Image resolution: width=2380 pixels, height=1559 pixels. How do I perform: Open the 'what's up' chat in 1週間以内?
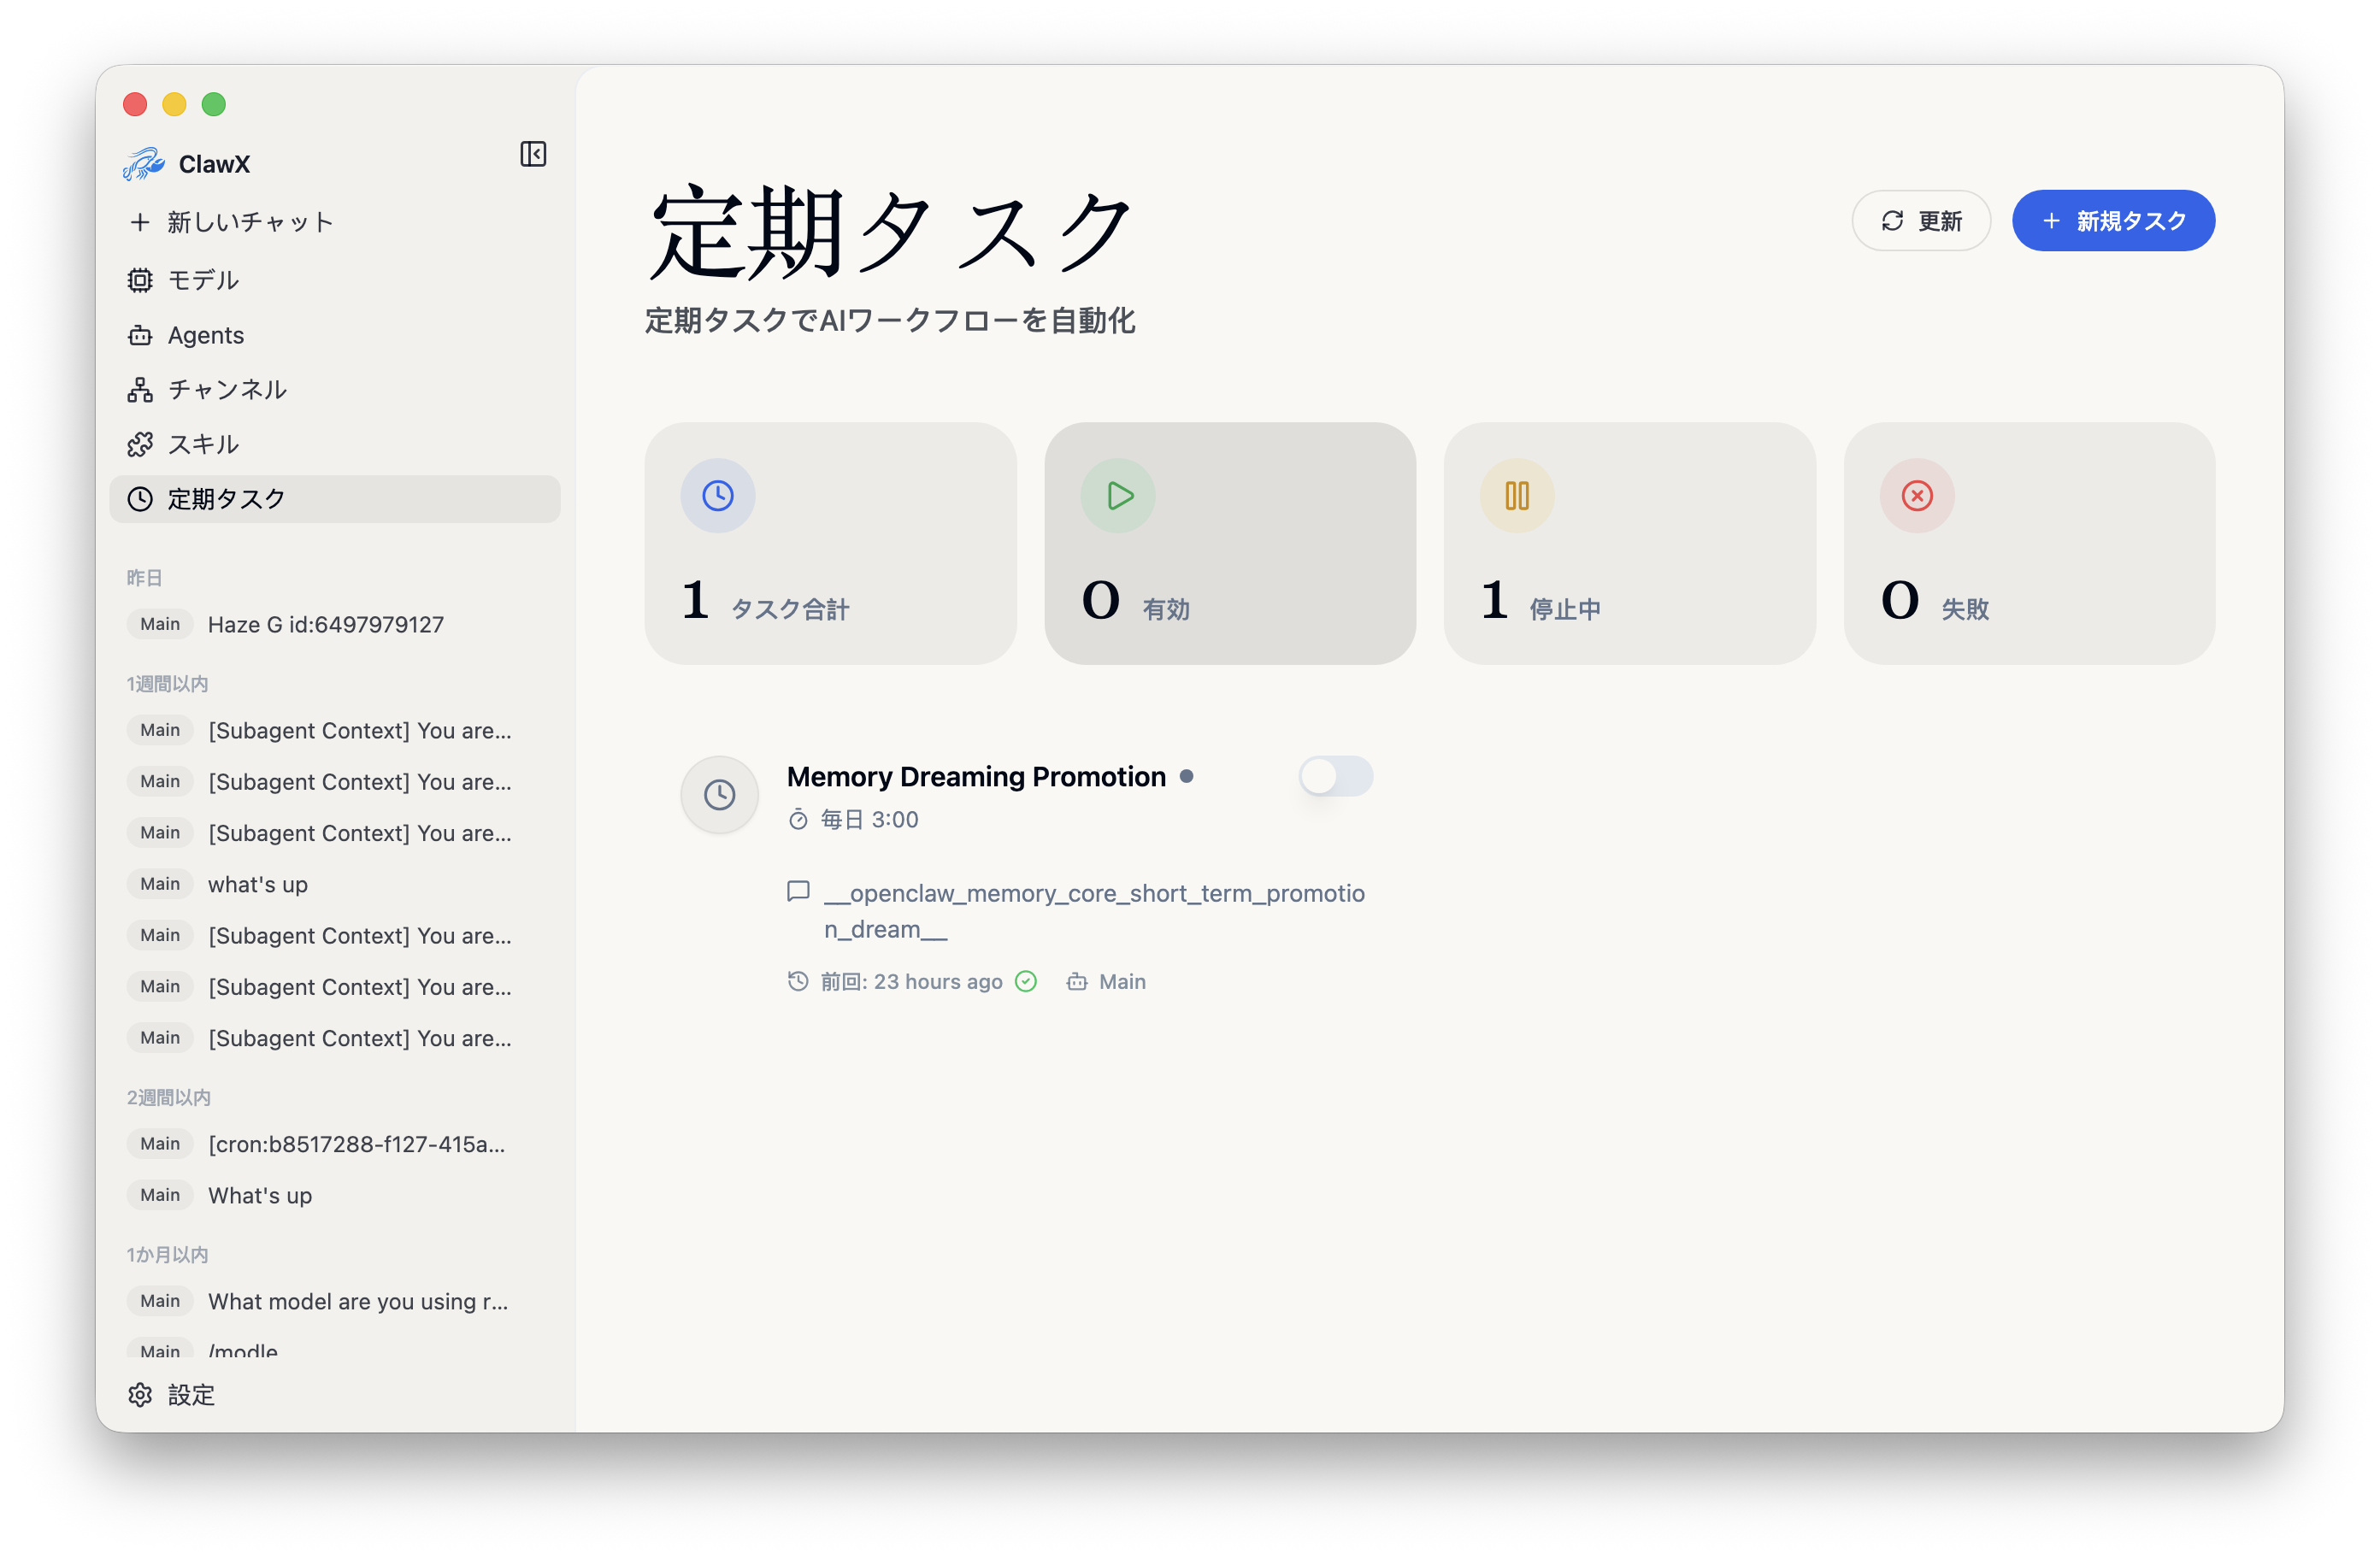click(334, 885)
